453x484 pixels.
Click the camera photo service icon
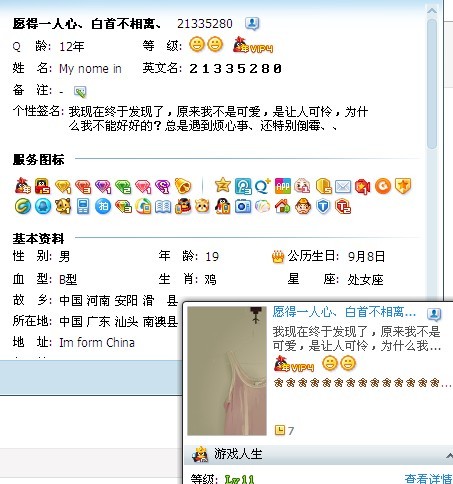coord(243,206)
